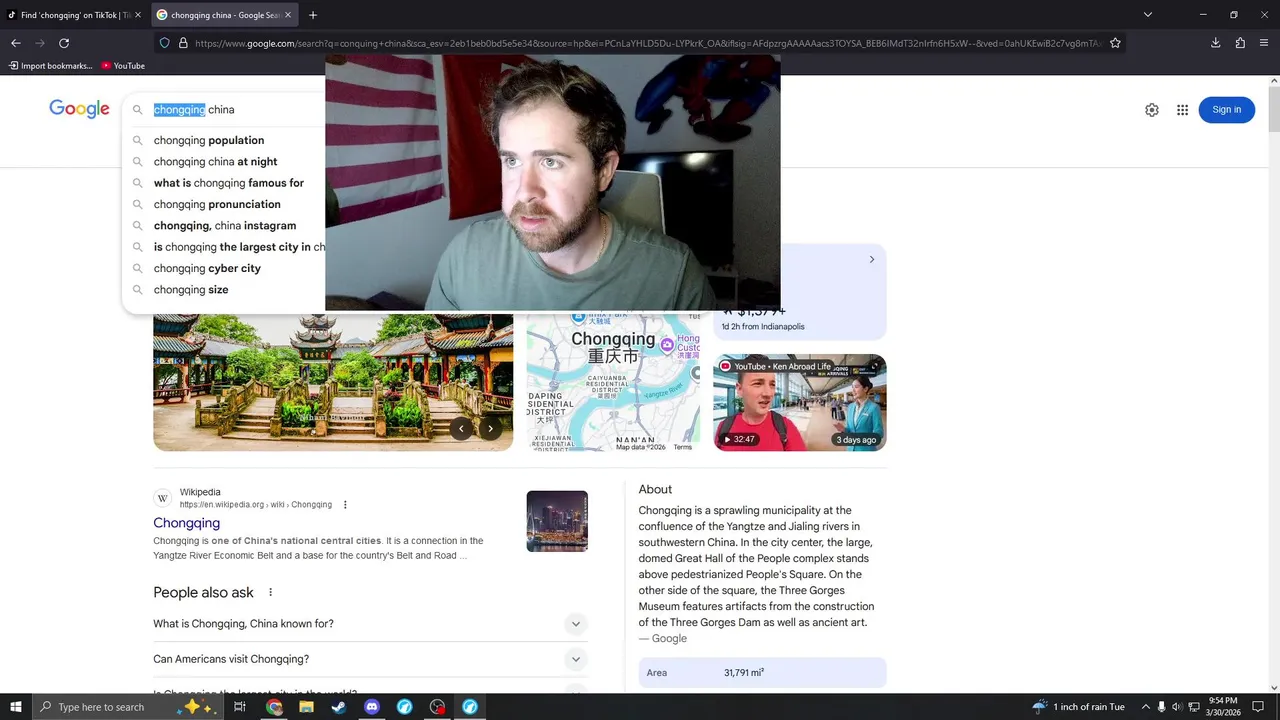Open a new browser tab

[x=313, y=15]
